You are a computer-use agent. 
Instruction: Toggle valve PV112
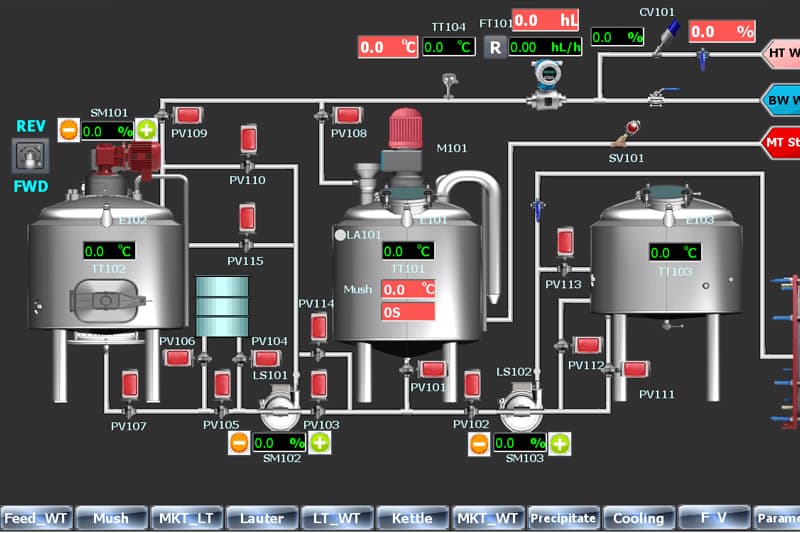point(587,345)
